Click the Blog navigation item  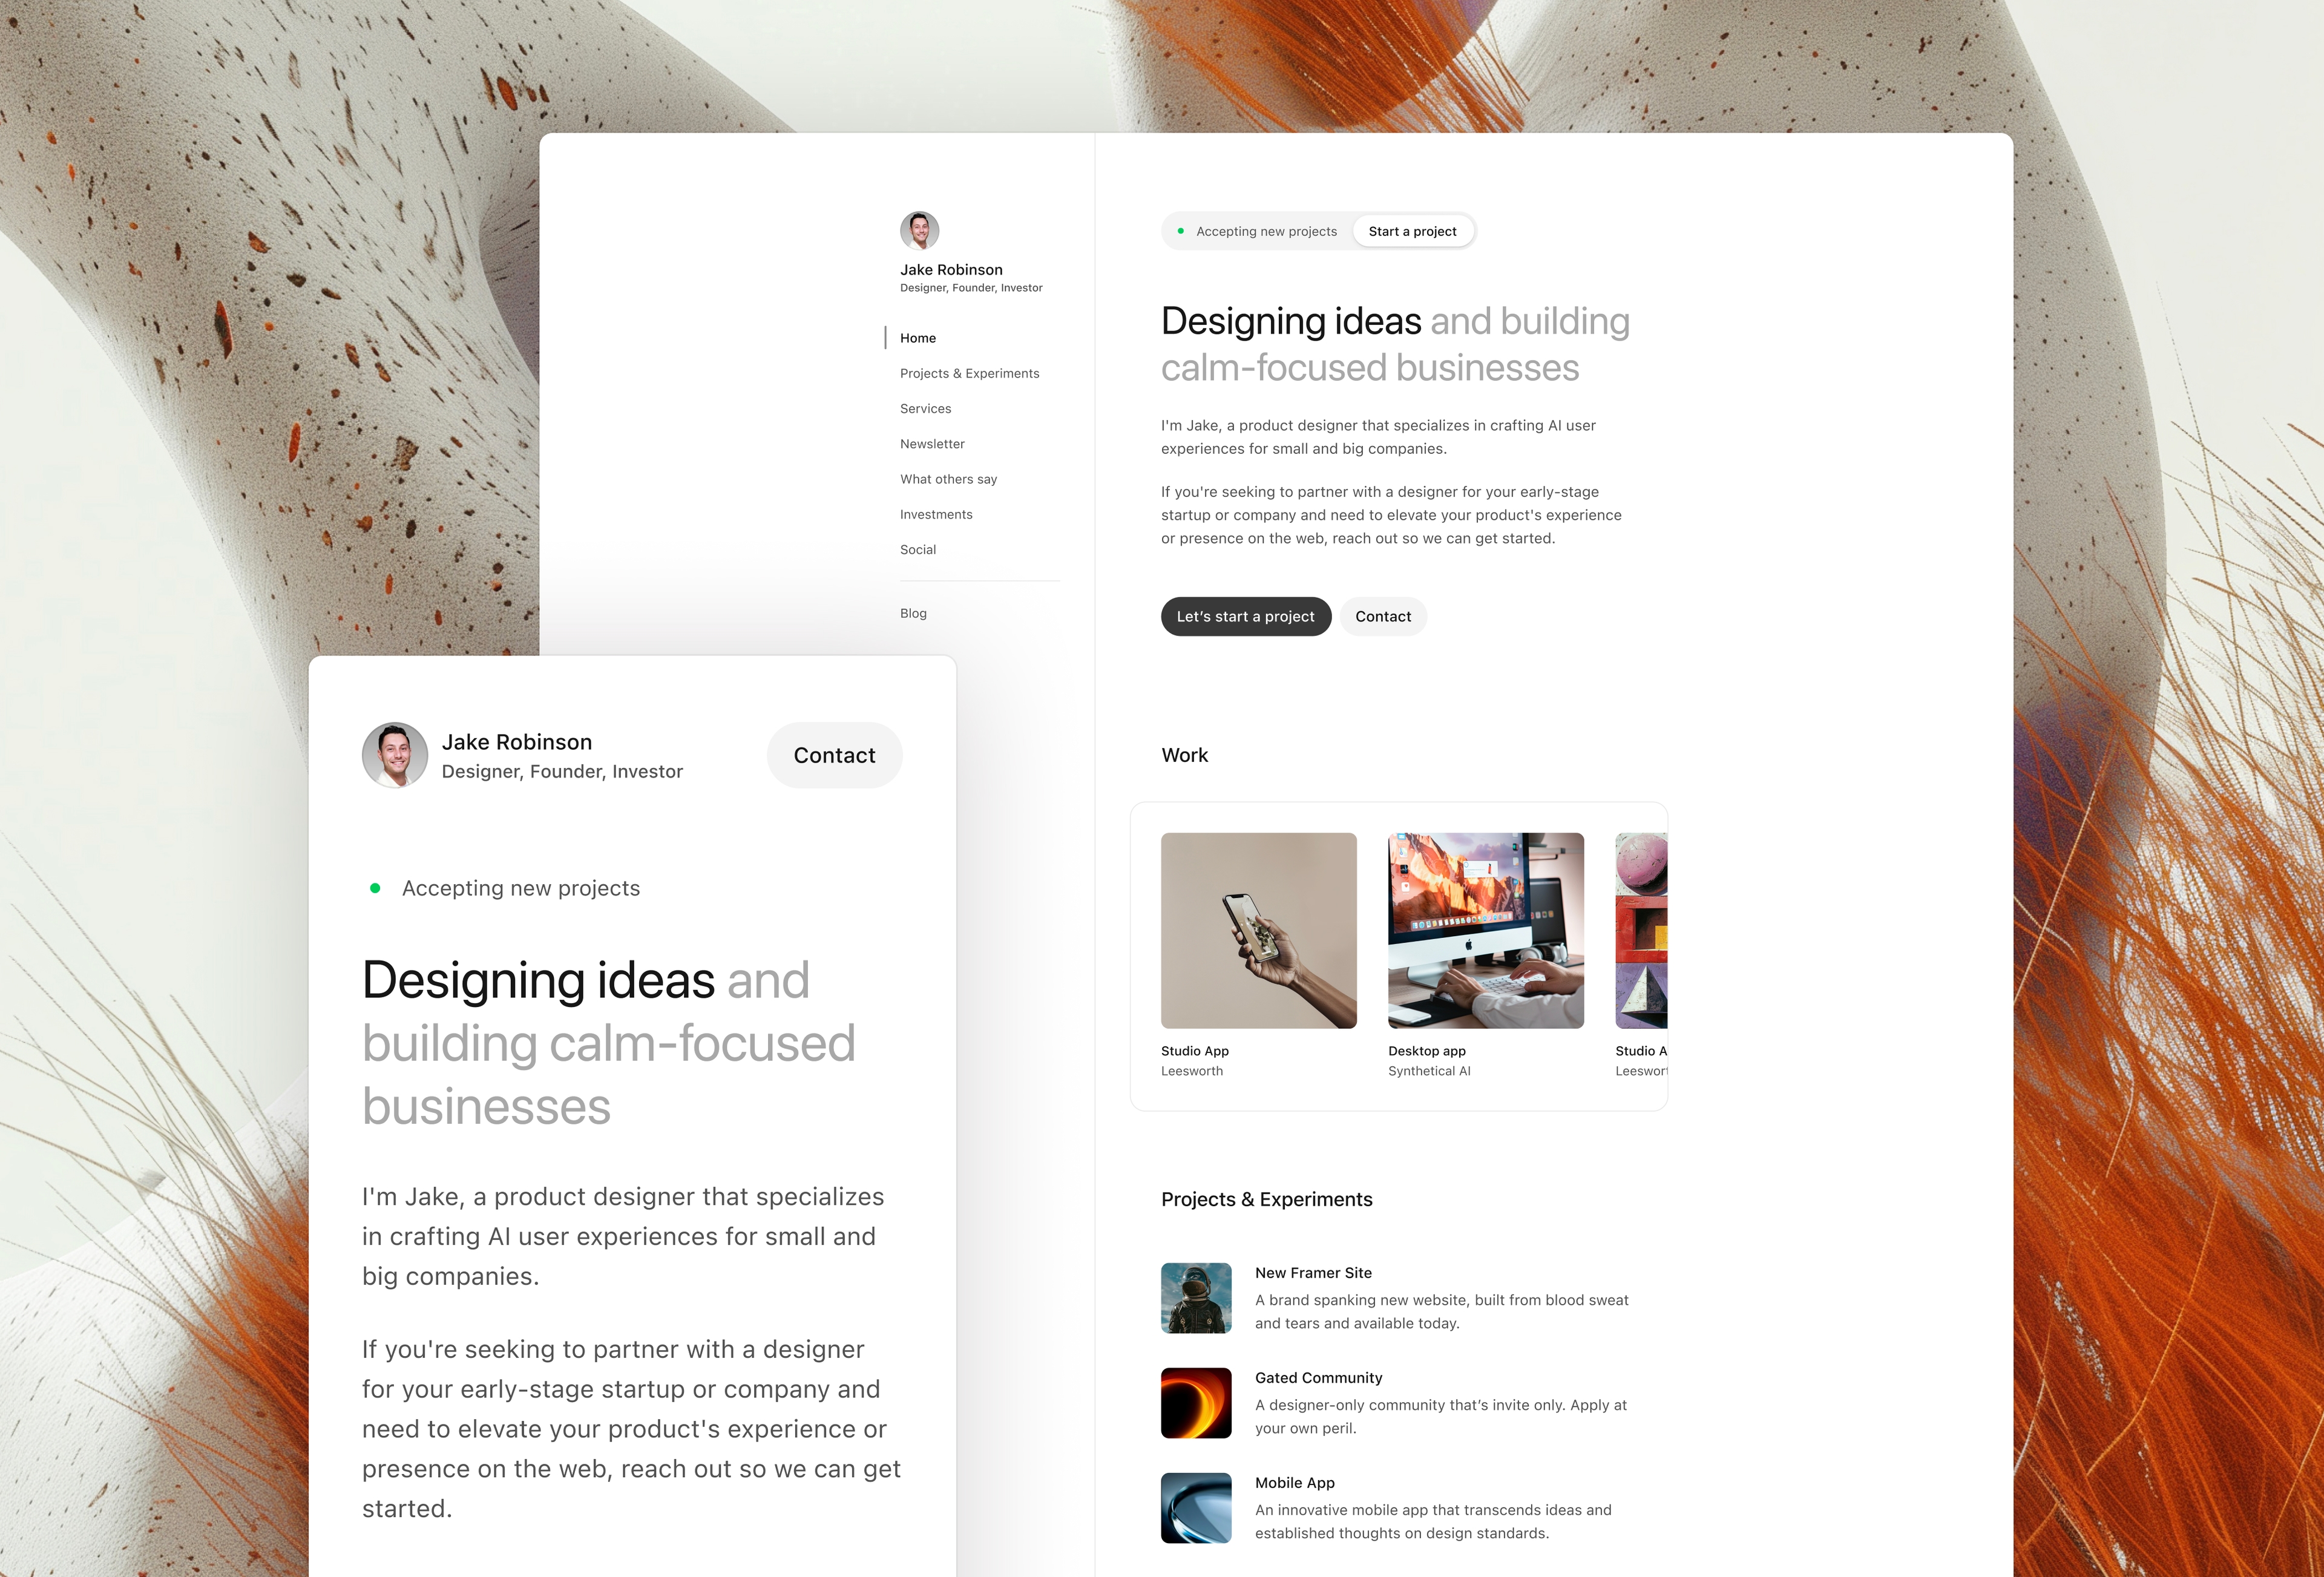point(913,612)
